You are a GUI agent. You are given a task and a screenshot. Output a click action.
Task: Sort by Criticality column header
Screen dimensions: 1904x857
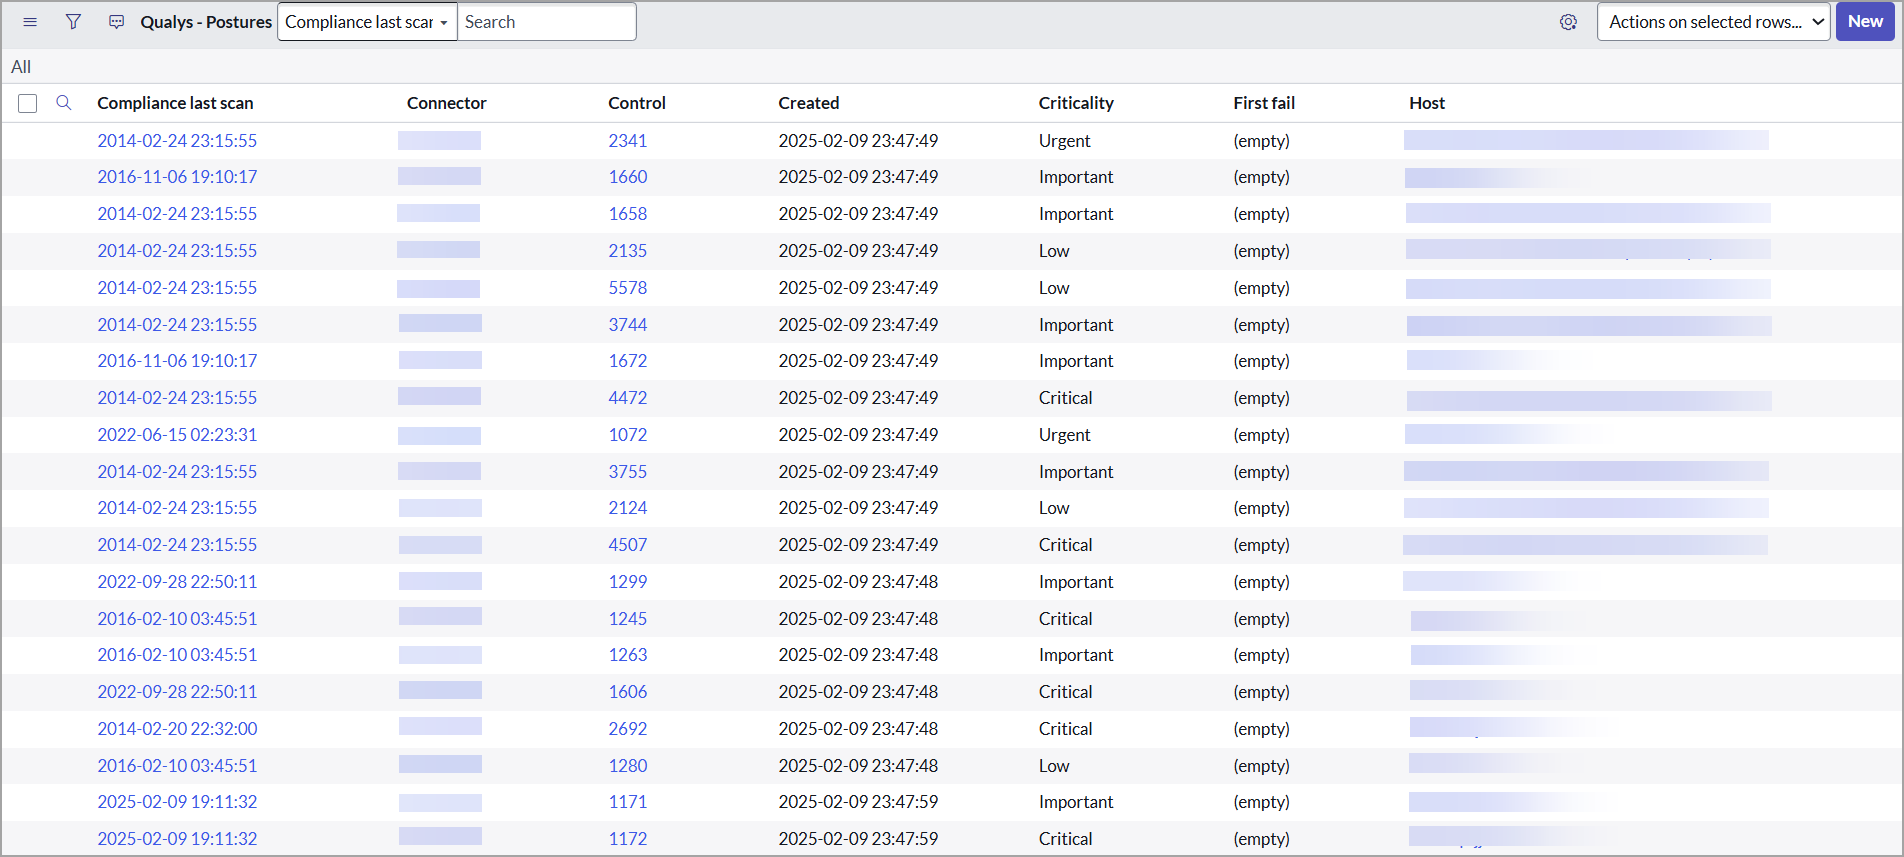[x=1076, y=103]
